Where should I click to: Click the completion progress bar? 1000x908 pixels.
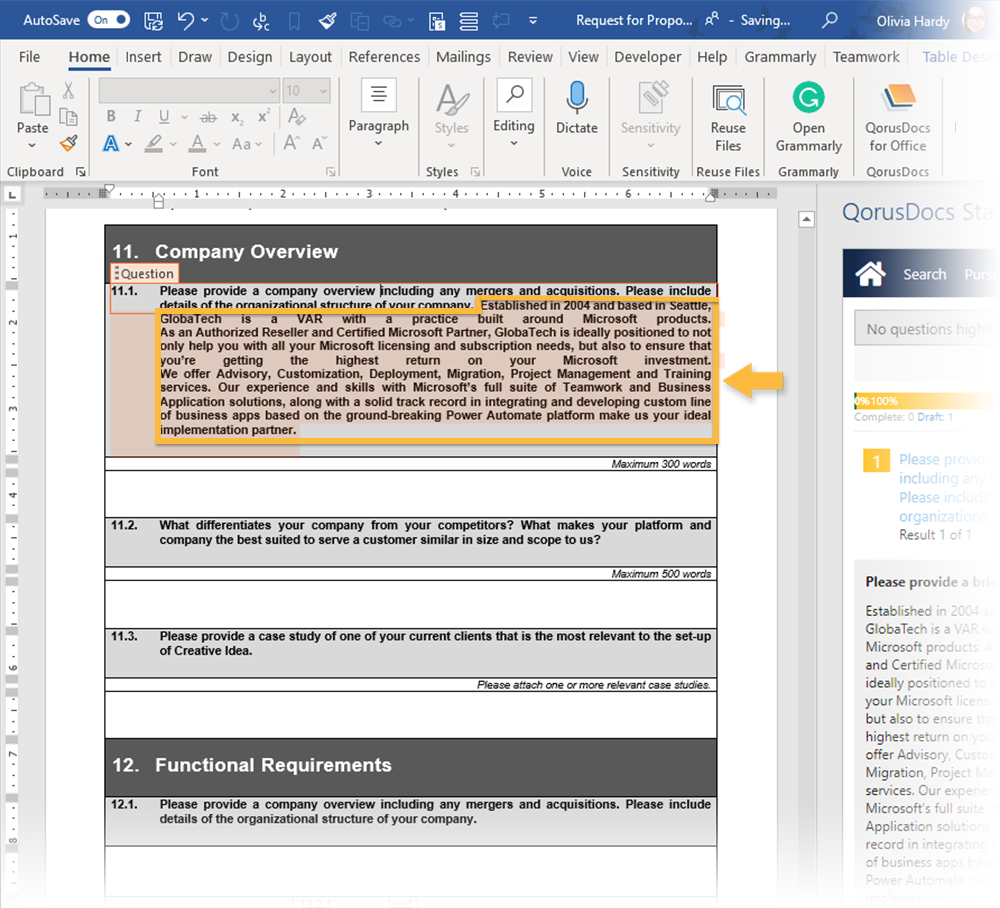(x=927, y=401)
